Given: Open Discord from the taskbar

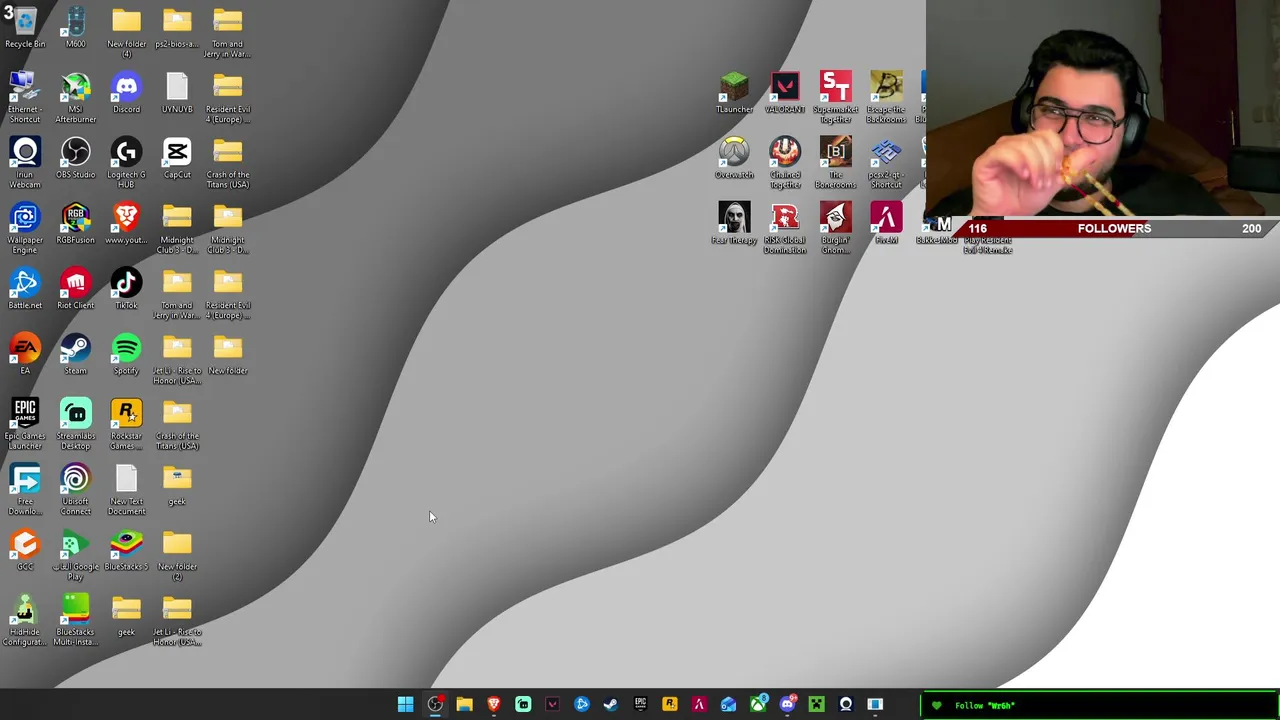Looking at the screenshot, I should [x=787, y=705].
